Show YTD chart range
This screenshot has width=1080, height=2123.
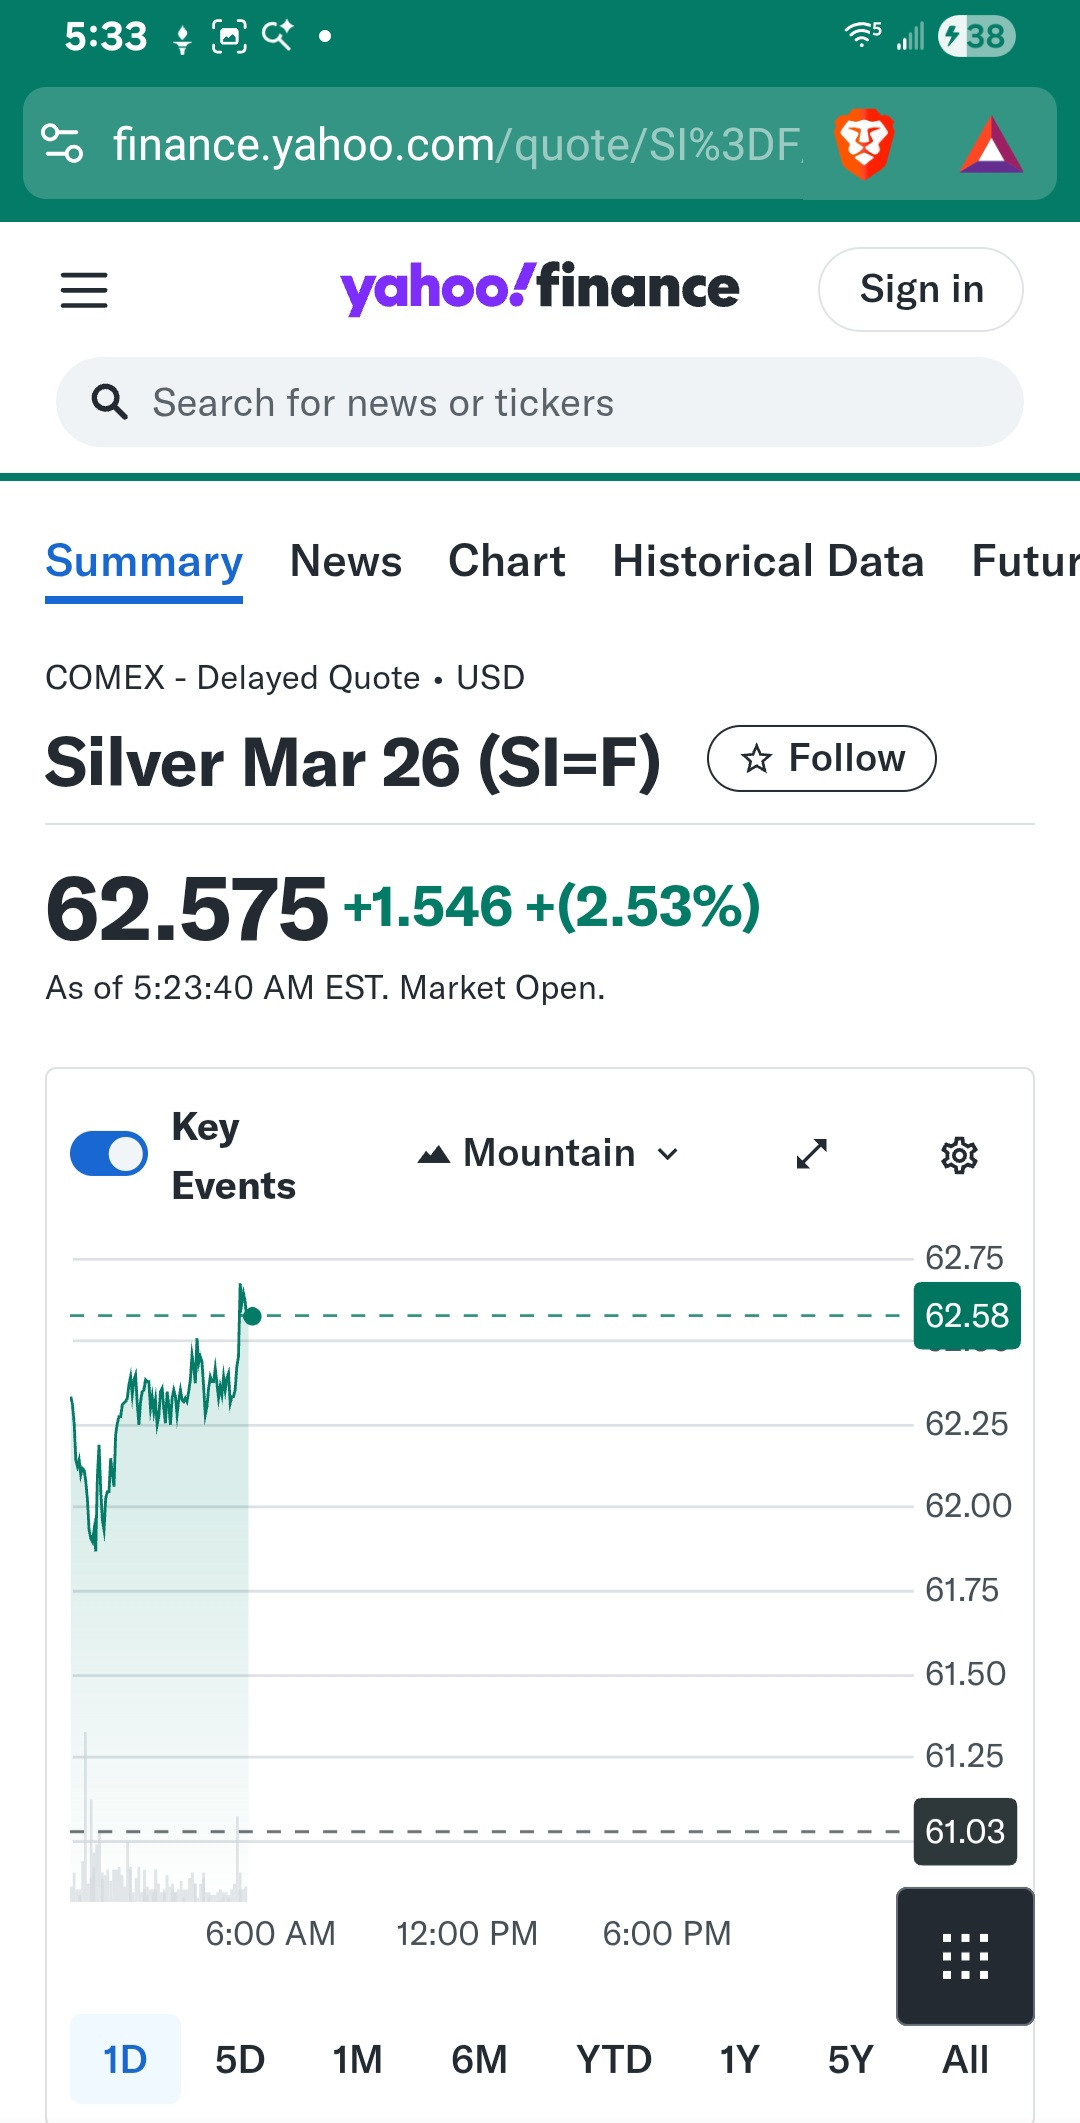pos(613,2059)
